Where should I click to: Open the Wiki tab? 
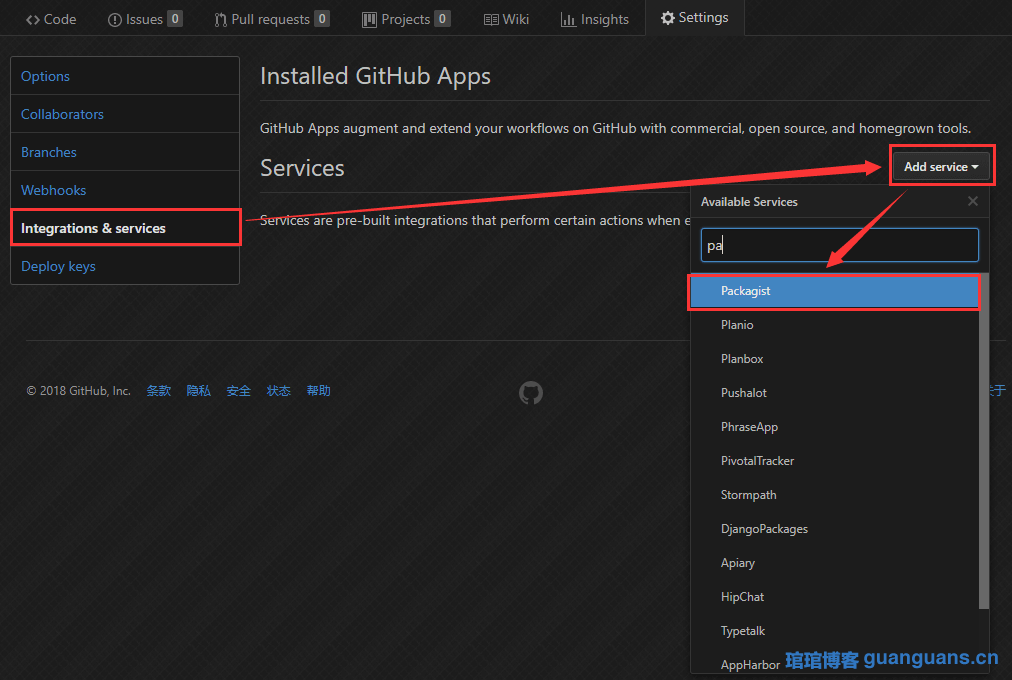(506, 19)
